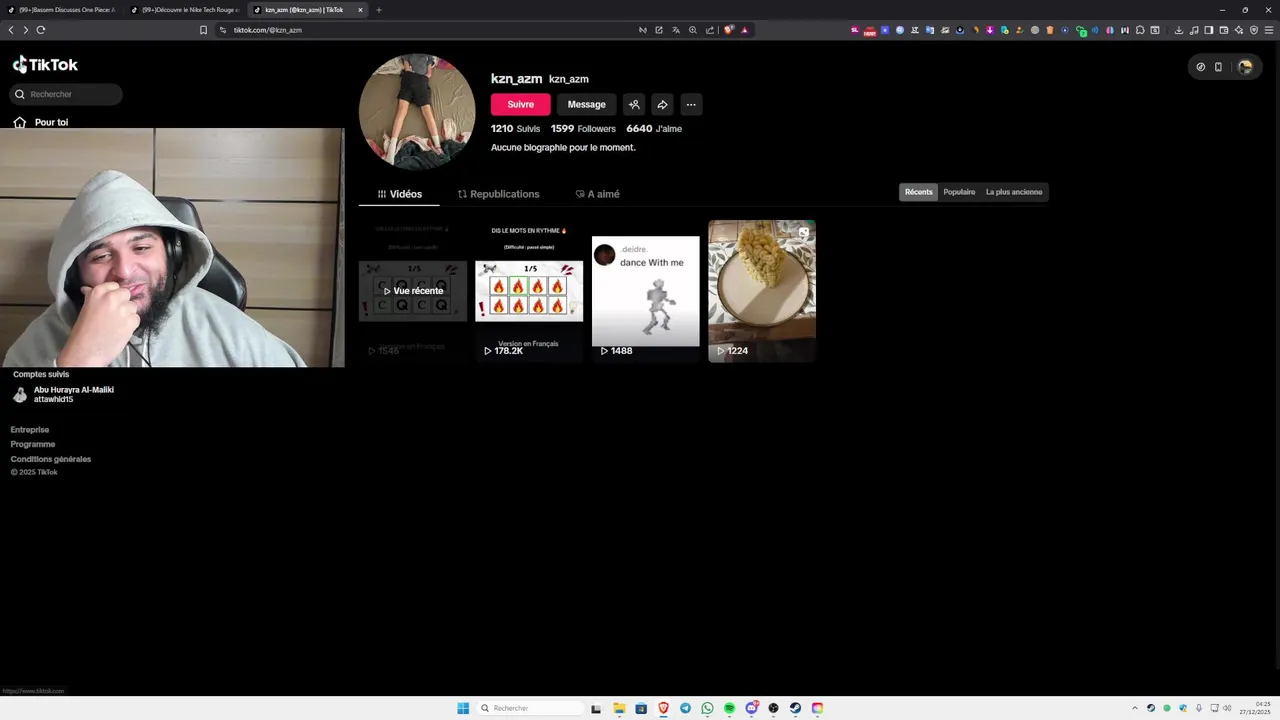Image resolution: width=1280 pixels, height=720 pixels.
Task: Click the search field in TikTok sidebar
Action: [x=66, y=94]
